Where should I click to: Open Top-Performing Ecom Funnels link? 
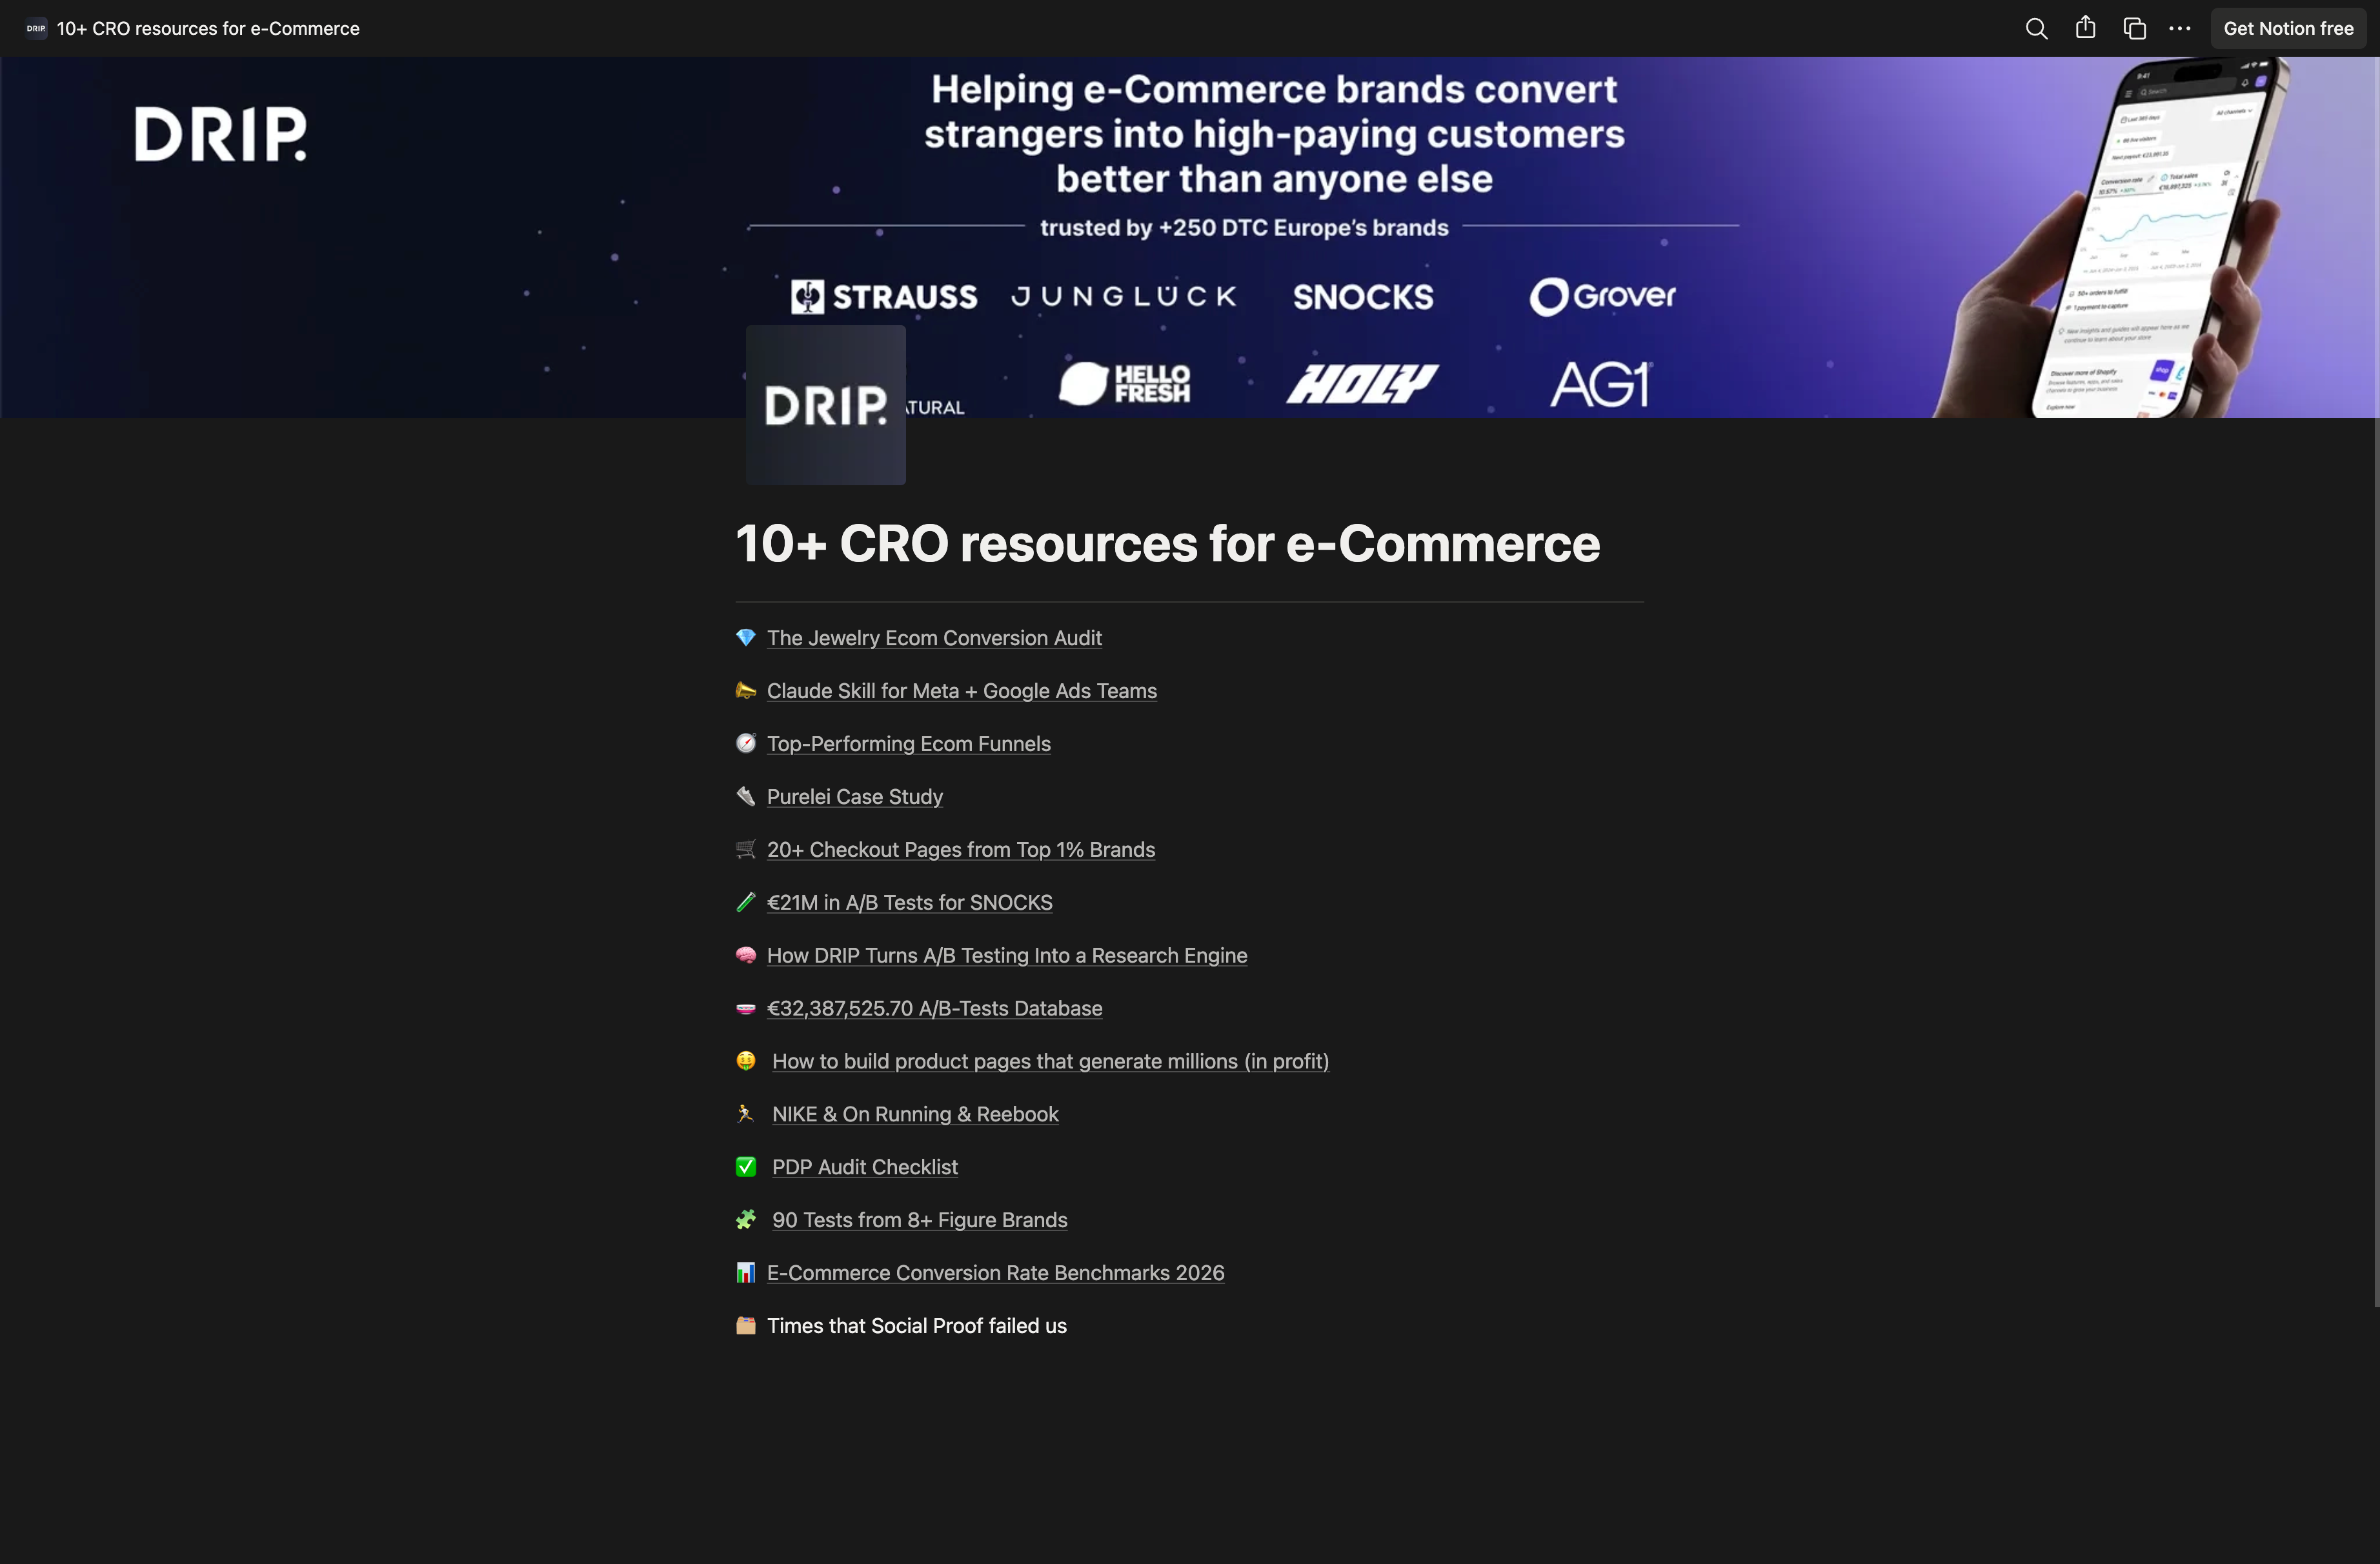[x=908, y=744]
